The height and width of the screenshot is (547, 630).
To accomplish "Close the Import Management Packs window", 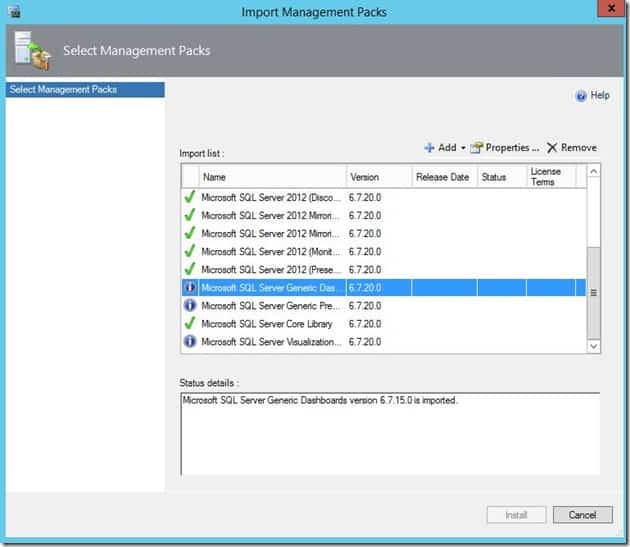I will [x=612, y=8].
